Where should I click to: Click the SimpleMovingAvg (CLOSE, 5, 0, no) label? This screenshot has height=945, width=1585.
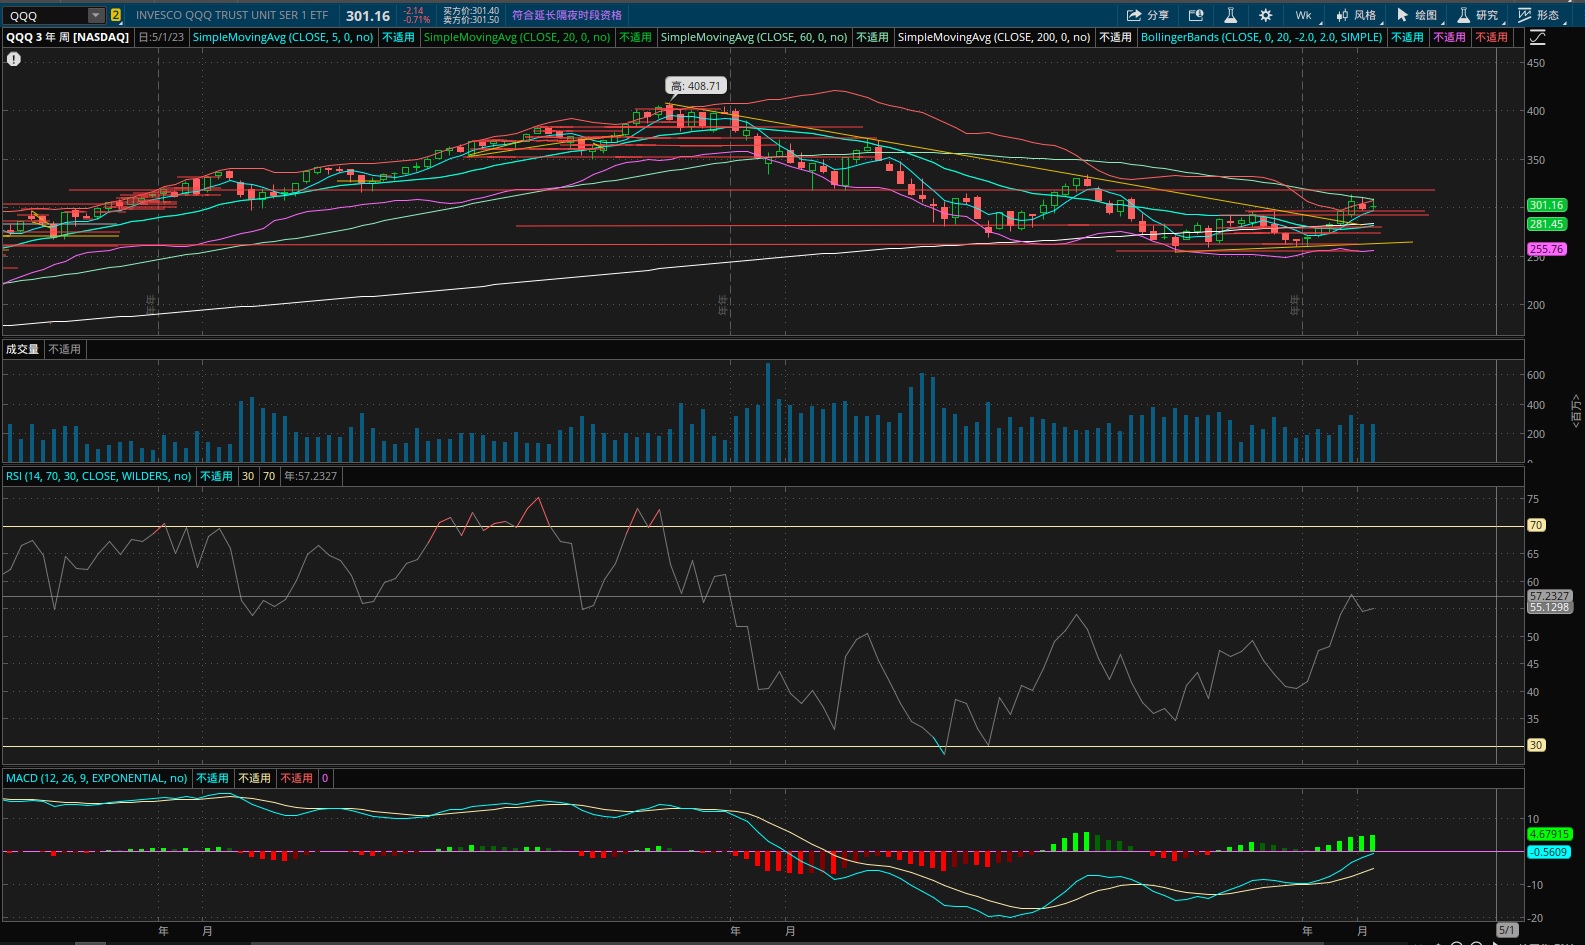(x=283, y=37)
